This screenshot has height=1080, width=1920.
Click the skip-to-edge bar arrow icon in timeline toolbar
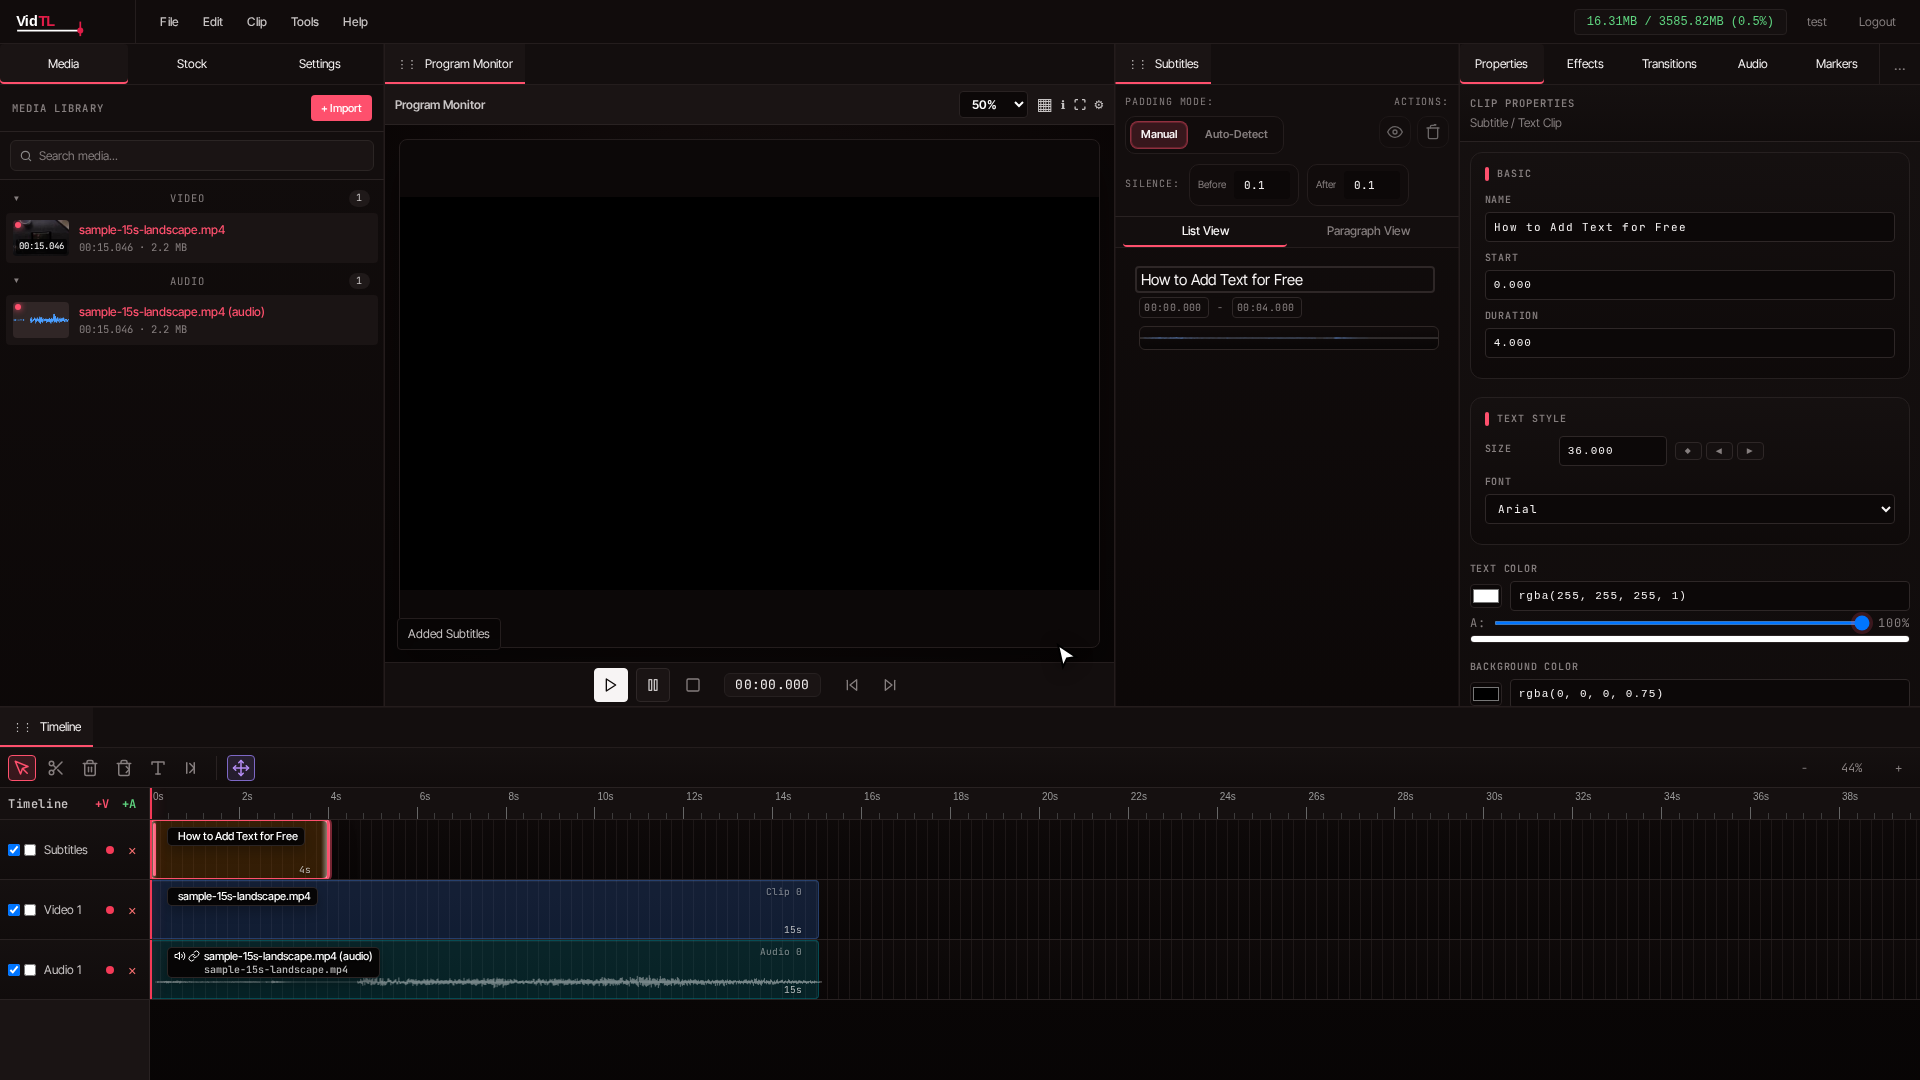pyautogui.click(x=191, y=768)
